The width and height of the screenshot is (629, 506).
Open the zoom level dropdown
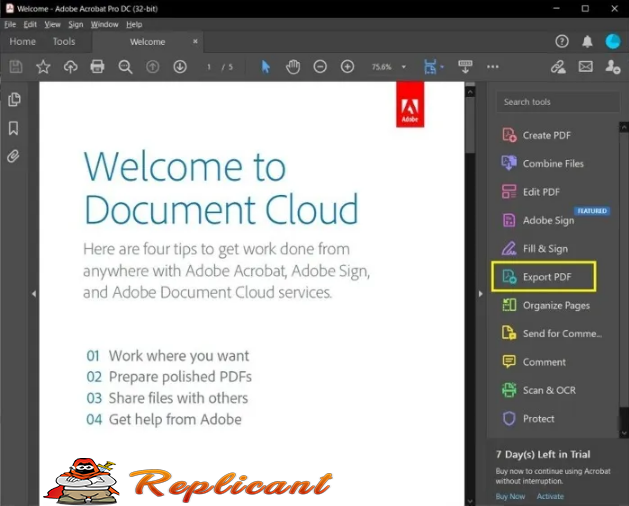pyautogui.click(x=404, y=67)
